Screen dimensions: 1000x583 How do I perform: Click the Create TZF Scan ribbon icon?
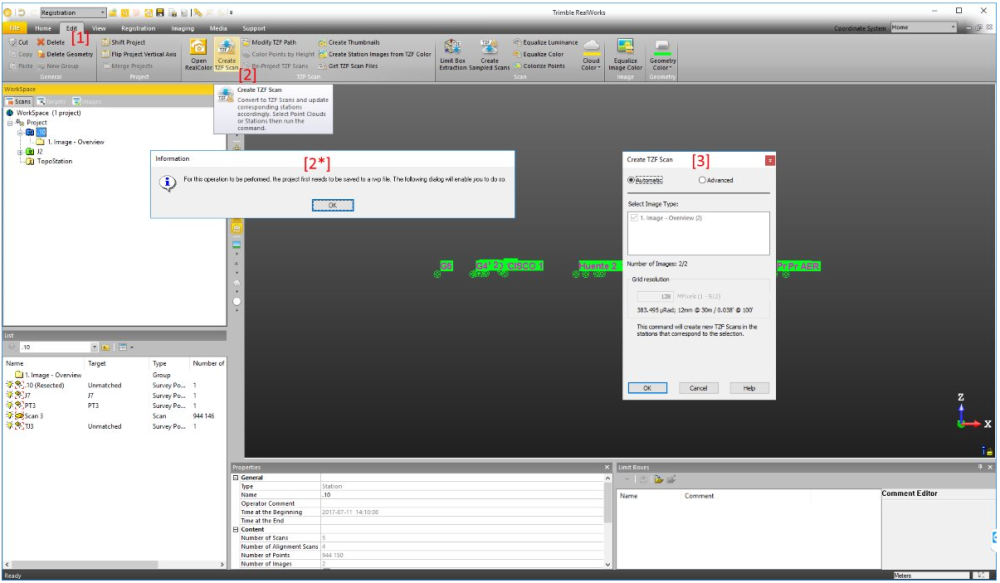(226, 54)
